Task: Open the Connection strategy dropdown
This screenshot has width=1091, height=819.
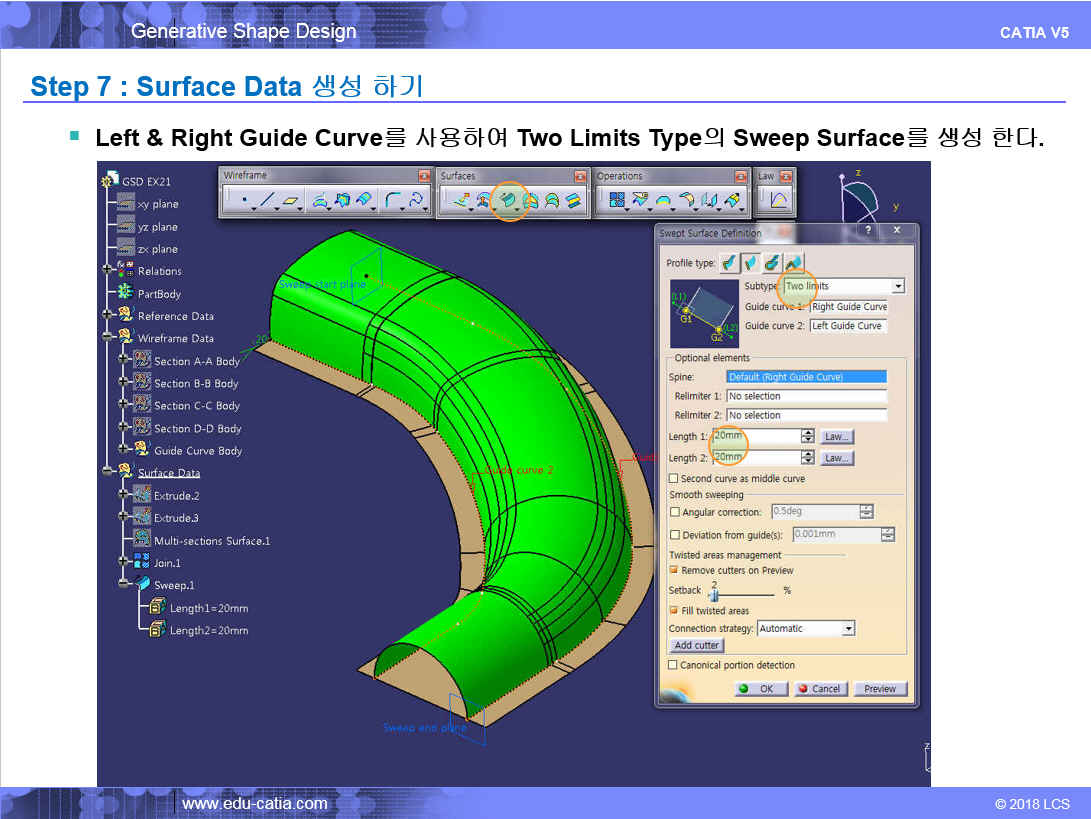Action: [x=848, y=629]
